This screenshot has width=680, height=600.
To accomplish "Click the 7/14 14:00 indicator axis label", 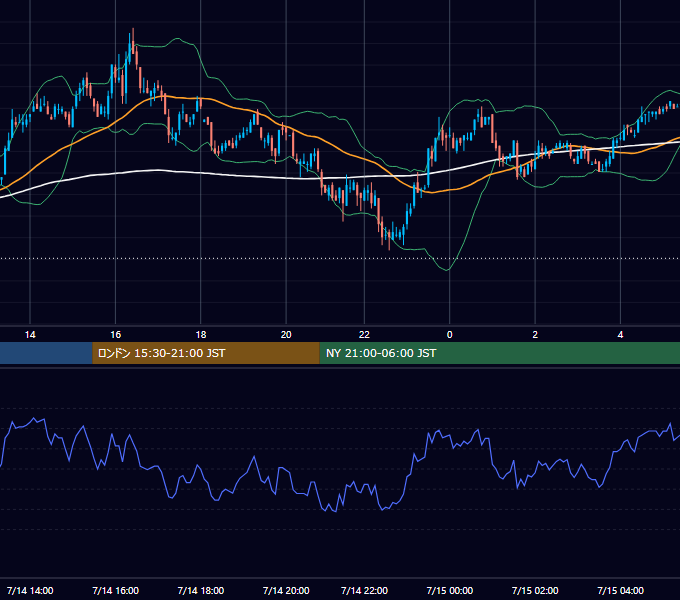I will click(x=30, y=590).
